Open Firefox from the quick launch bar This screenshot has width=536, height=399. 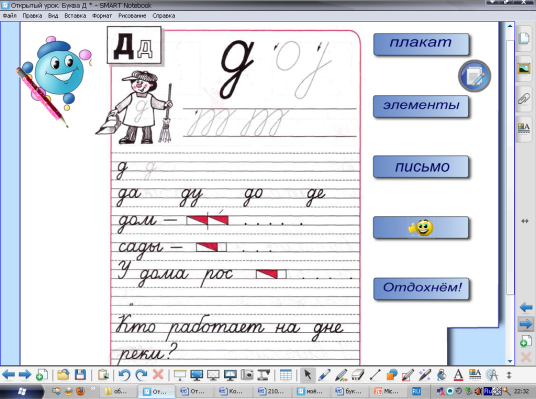(80, 391)
